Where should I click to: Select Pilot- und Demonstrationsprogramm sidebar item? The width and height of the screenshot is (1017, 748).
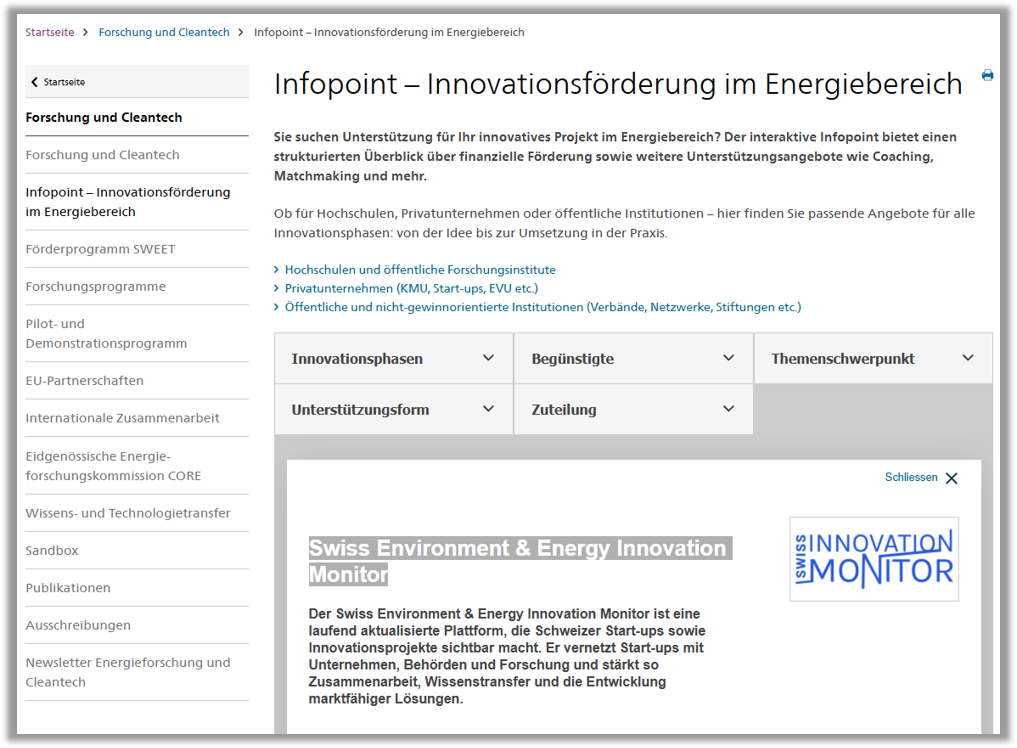click(x=106, y=333)
